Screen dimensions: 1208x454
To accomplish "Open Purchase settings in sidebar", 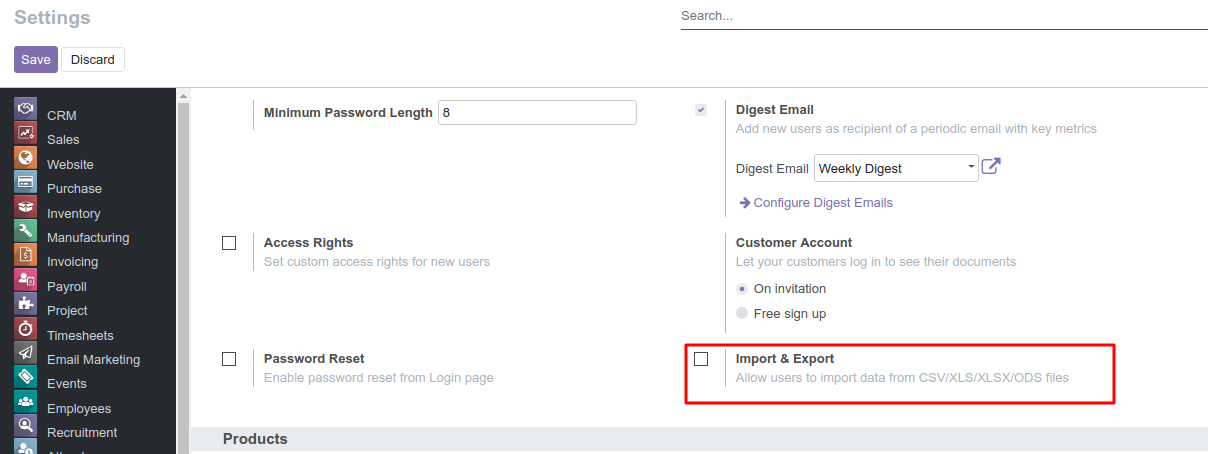I will [74, 189].
